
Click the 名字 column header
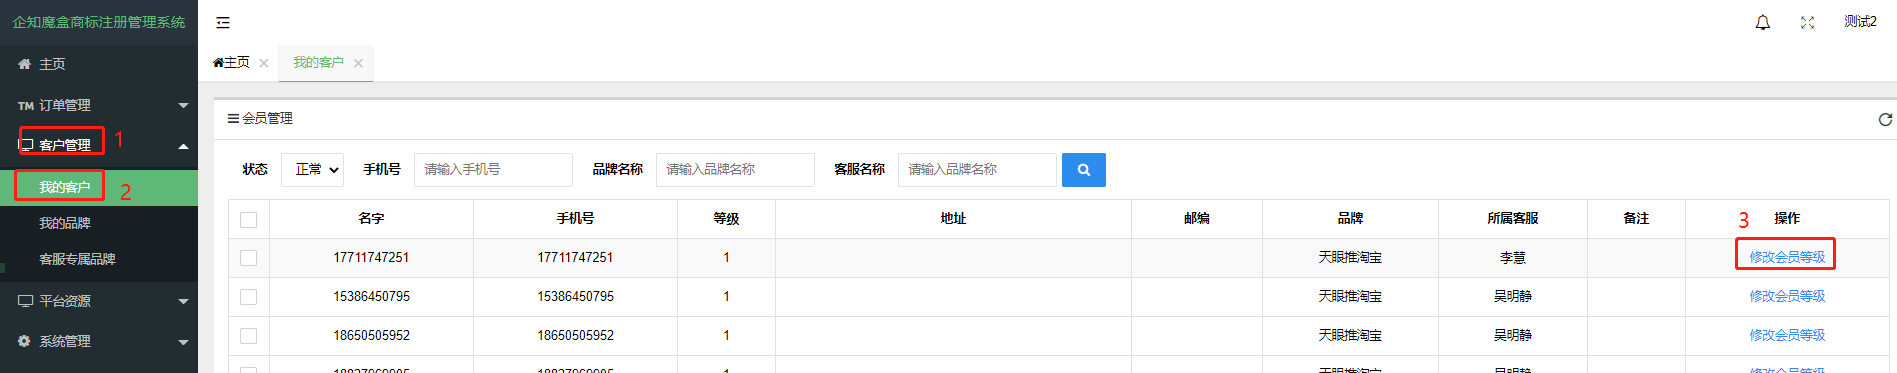tap(371, 218)
